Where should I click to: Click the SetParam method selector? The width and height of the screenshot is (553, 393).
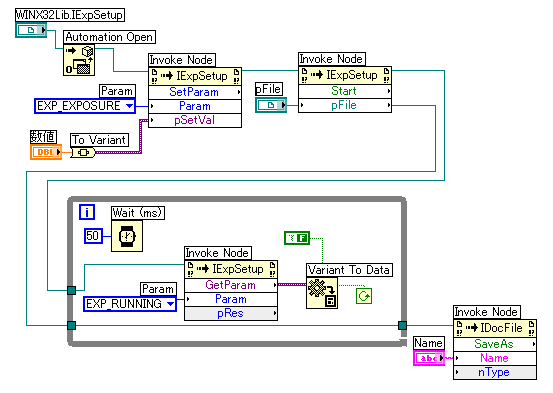(x=195, y=92)
